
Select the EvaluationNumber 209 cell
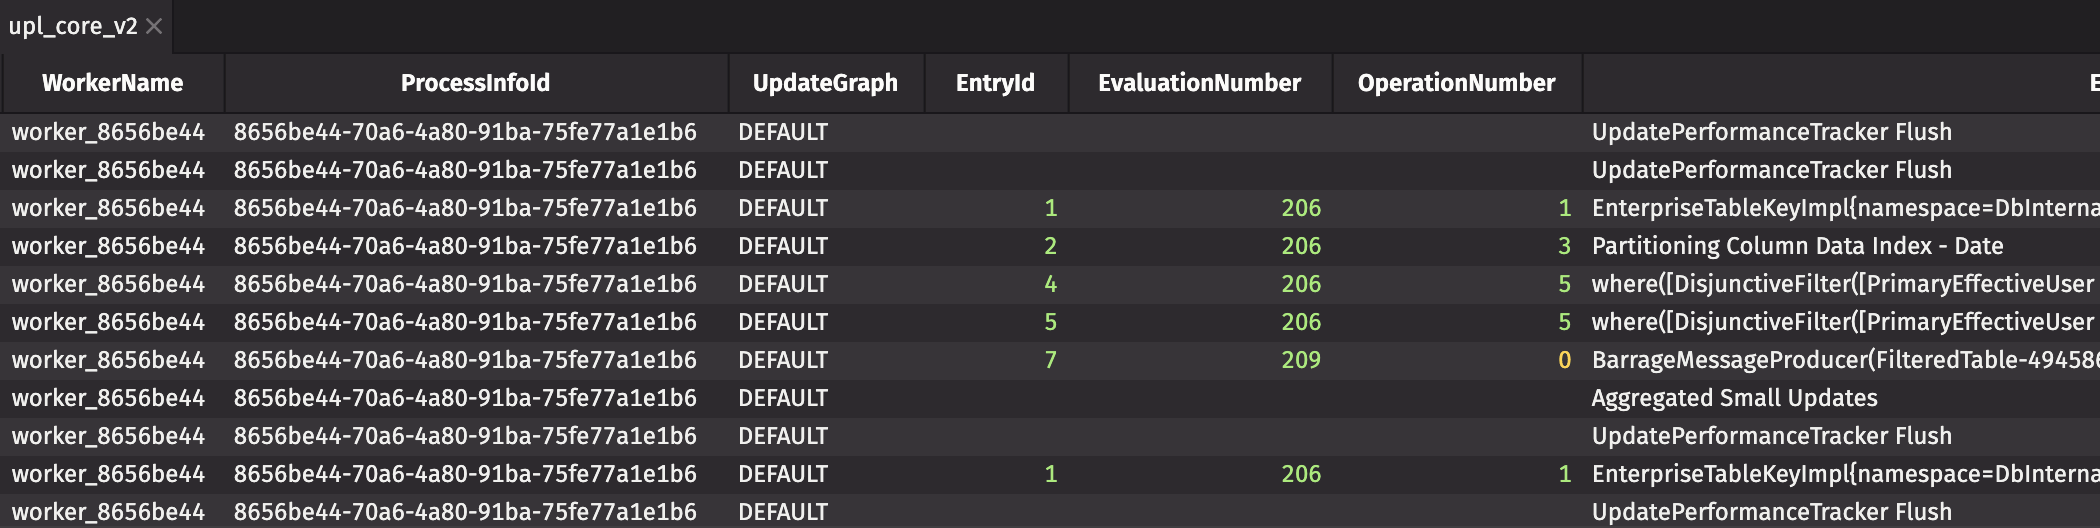click(1301, 360)
